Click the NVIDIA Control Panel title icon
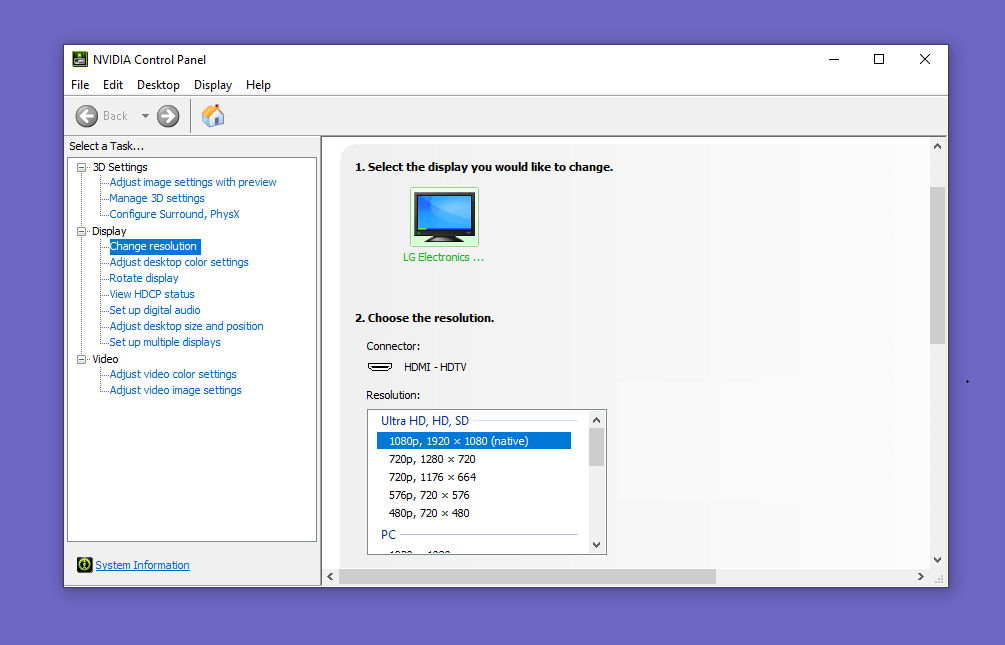The height and width of the screenshot is (645, 1005). 79,59
